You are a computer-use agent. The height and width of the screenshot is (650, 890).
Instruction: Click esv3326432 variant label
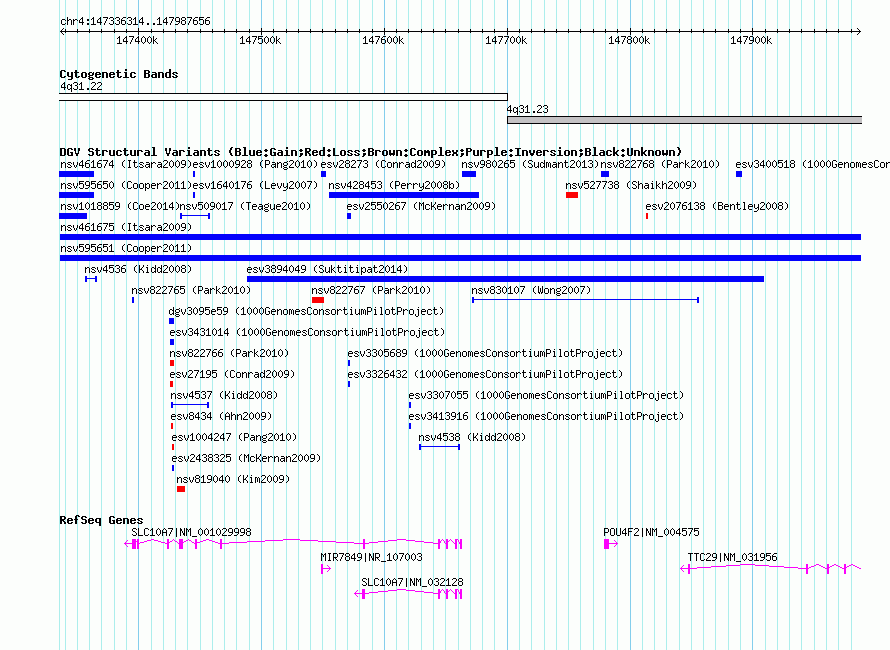tap(485, 375)
